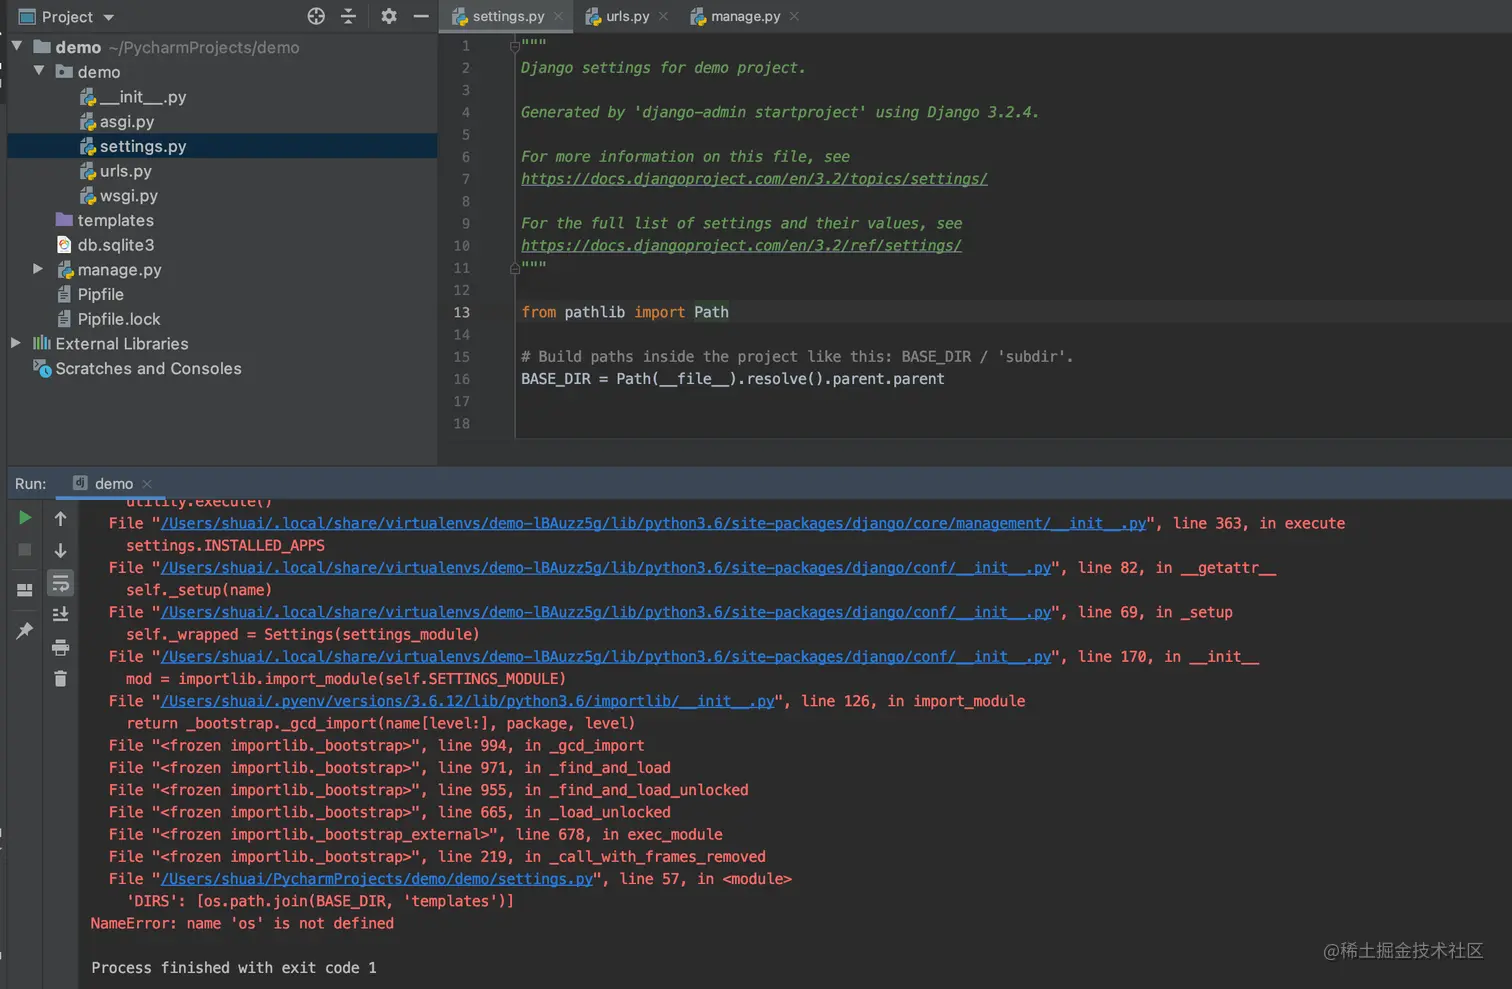Open the topics/settings docs link
Viewport: 1512px width, 989px height.
click(x=754, y=179)
